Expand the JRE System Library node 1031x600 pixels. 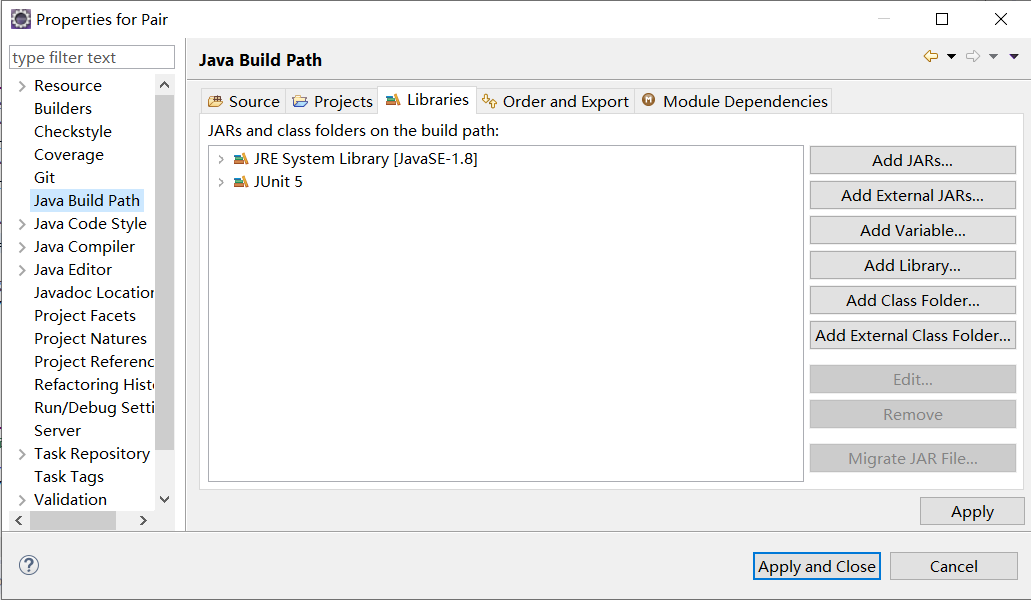coord(221,159)
